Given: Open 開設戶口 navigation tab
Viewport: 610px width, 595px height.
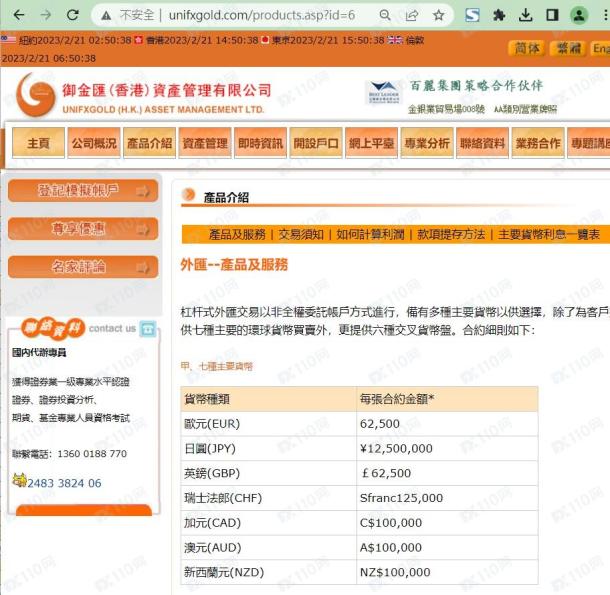Looking at the screenshot, I should [316, 143].
